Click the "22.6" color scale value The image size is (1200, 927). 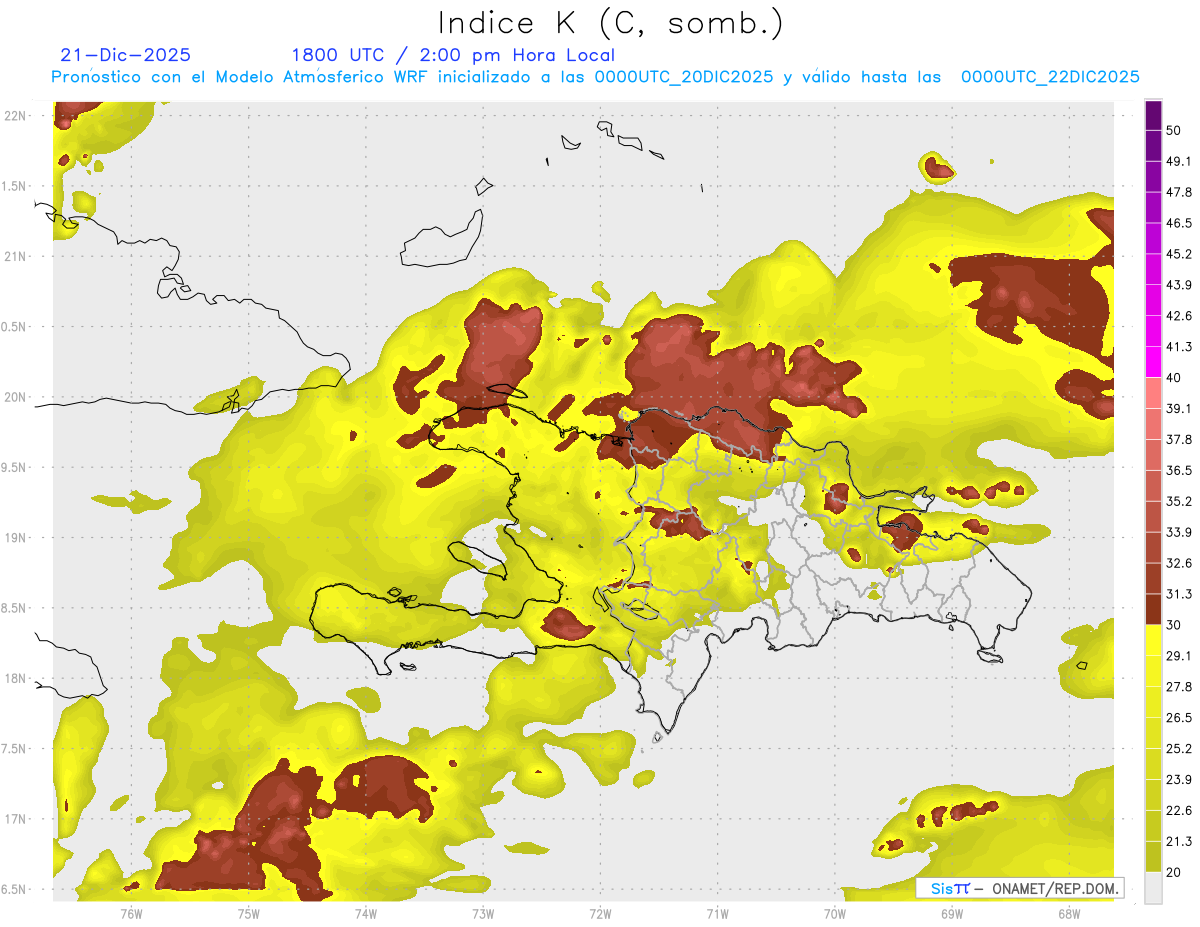click(x=1179, y=811)
